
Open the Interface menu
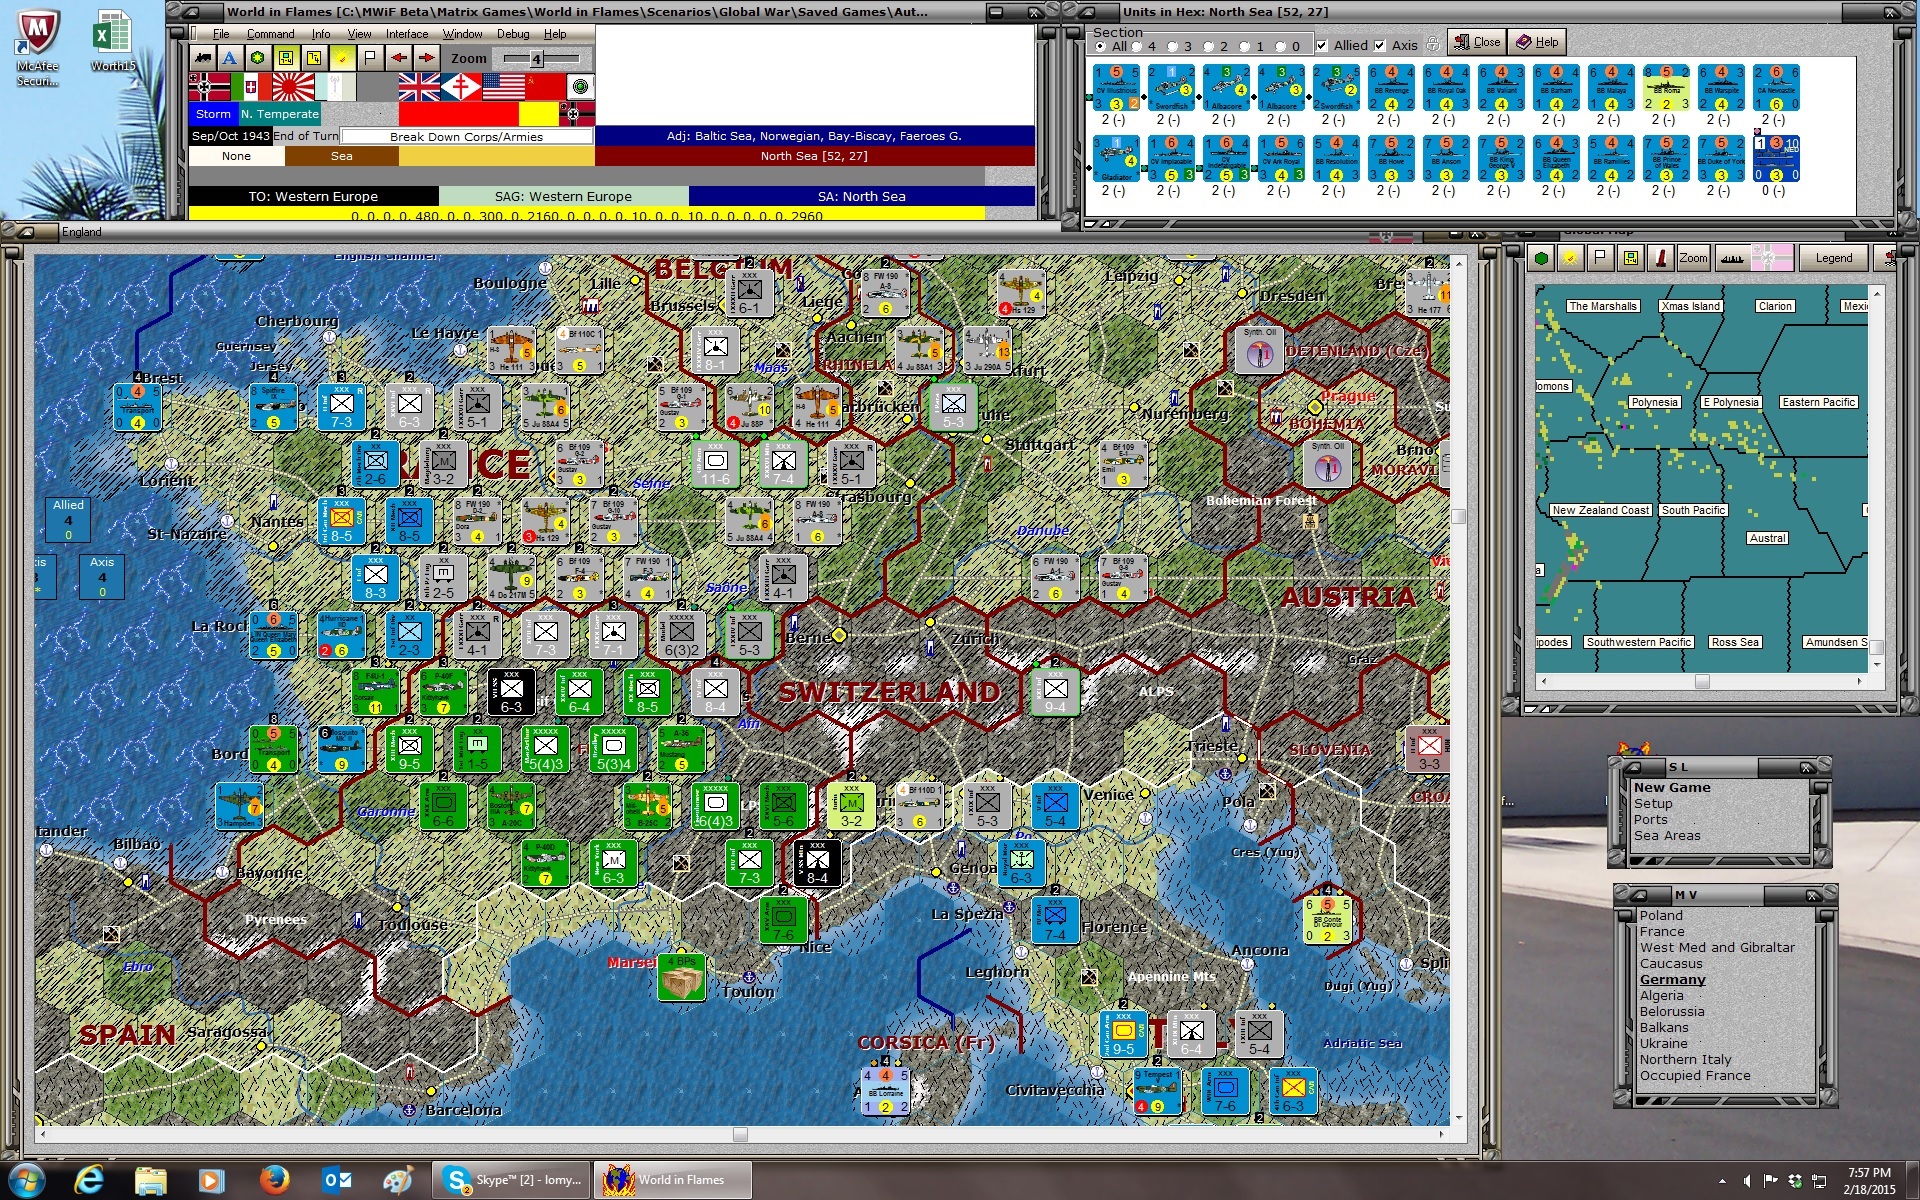click(x=407, y=33)
